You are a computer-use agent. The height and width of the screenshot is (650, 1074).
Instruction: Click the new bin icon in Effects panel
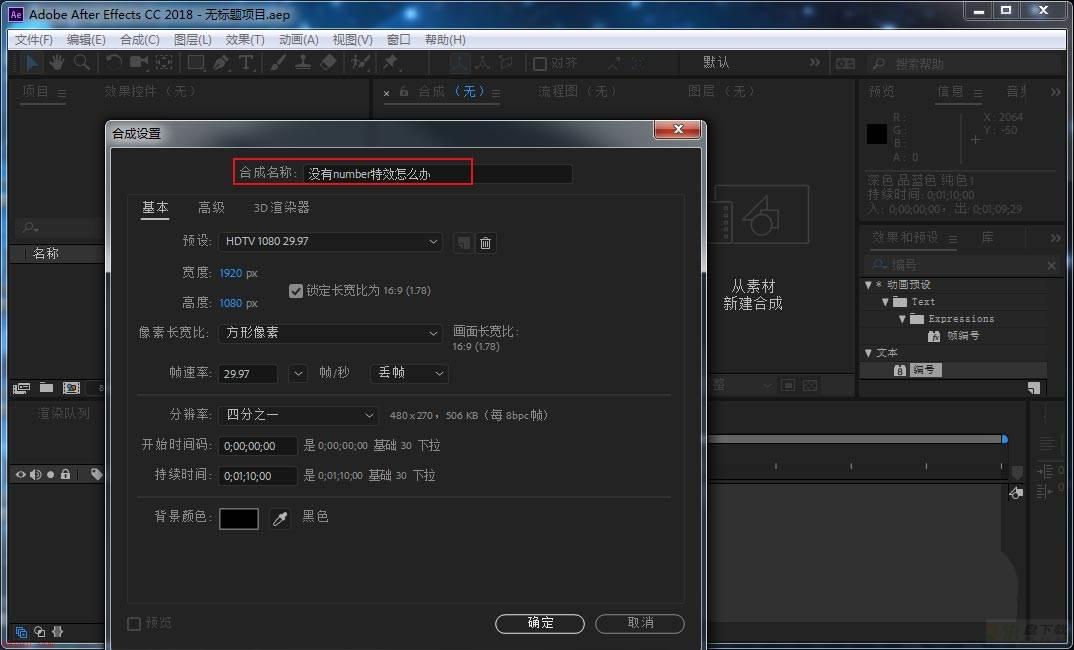coord(1034,388)
